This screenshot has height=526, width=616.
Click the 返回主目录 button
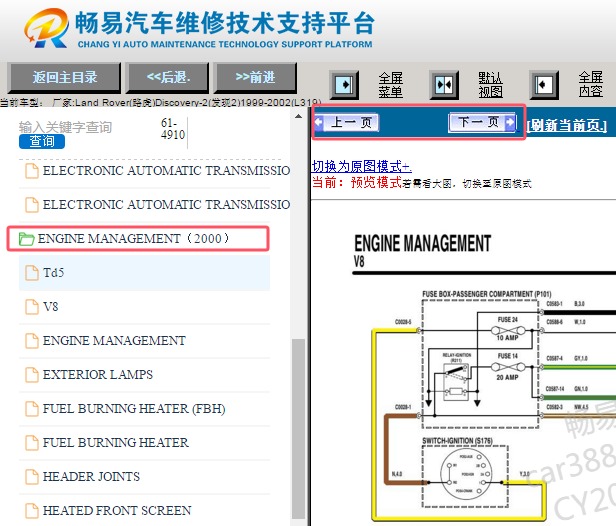[x=64, y=77]
